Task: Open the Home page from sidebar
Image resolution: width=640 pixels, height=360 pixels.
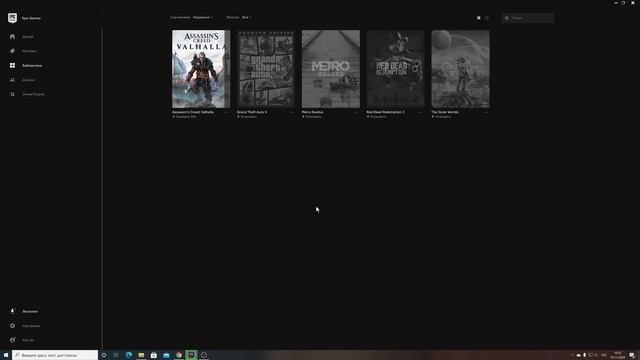Action: (22, 37)
